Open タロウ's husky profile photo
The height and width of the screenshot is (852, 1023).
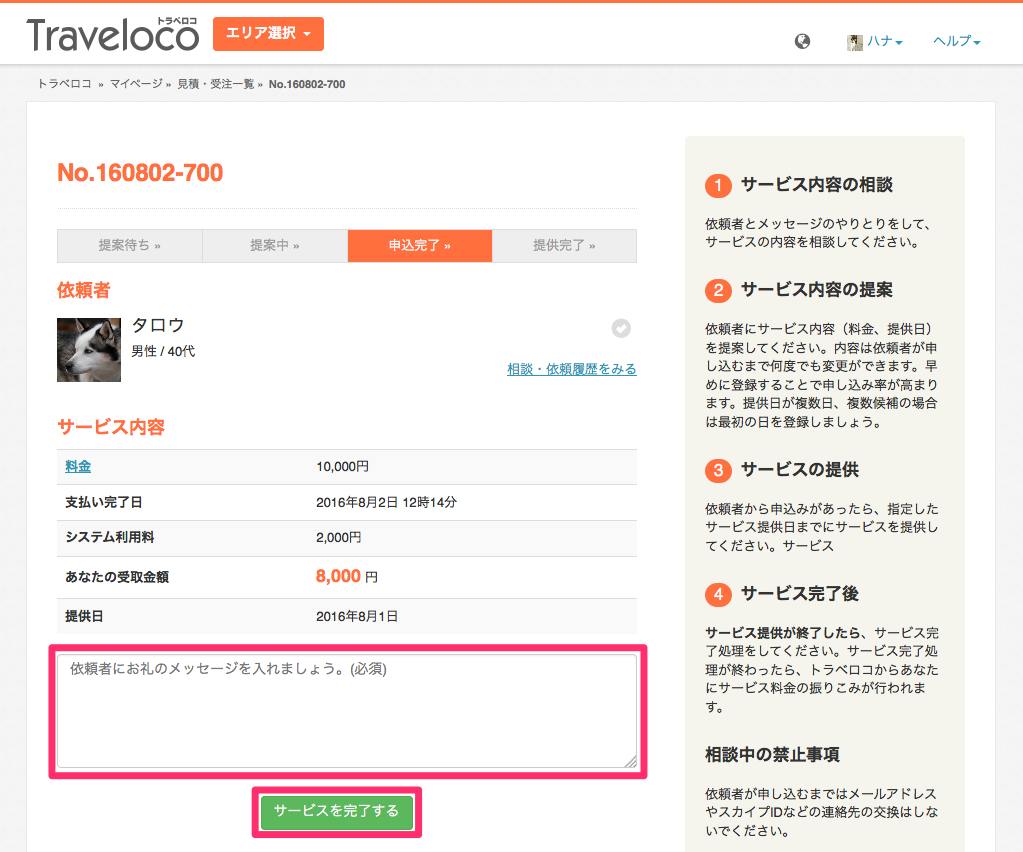point(89,350)
